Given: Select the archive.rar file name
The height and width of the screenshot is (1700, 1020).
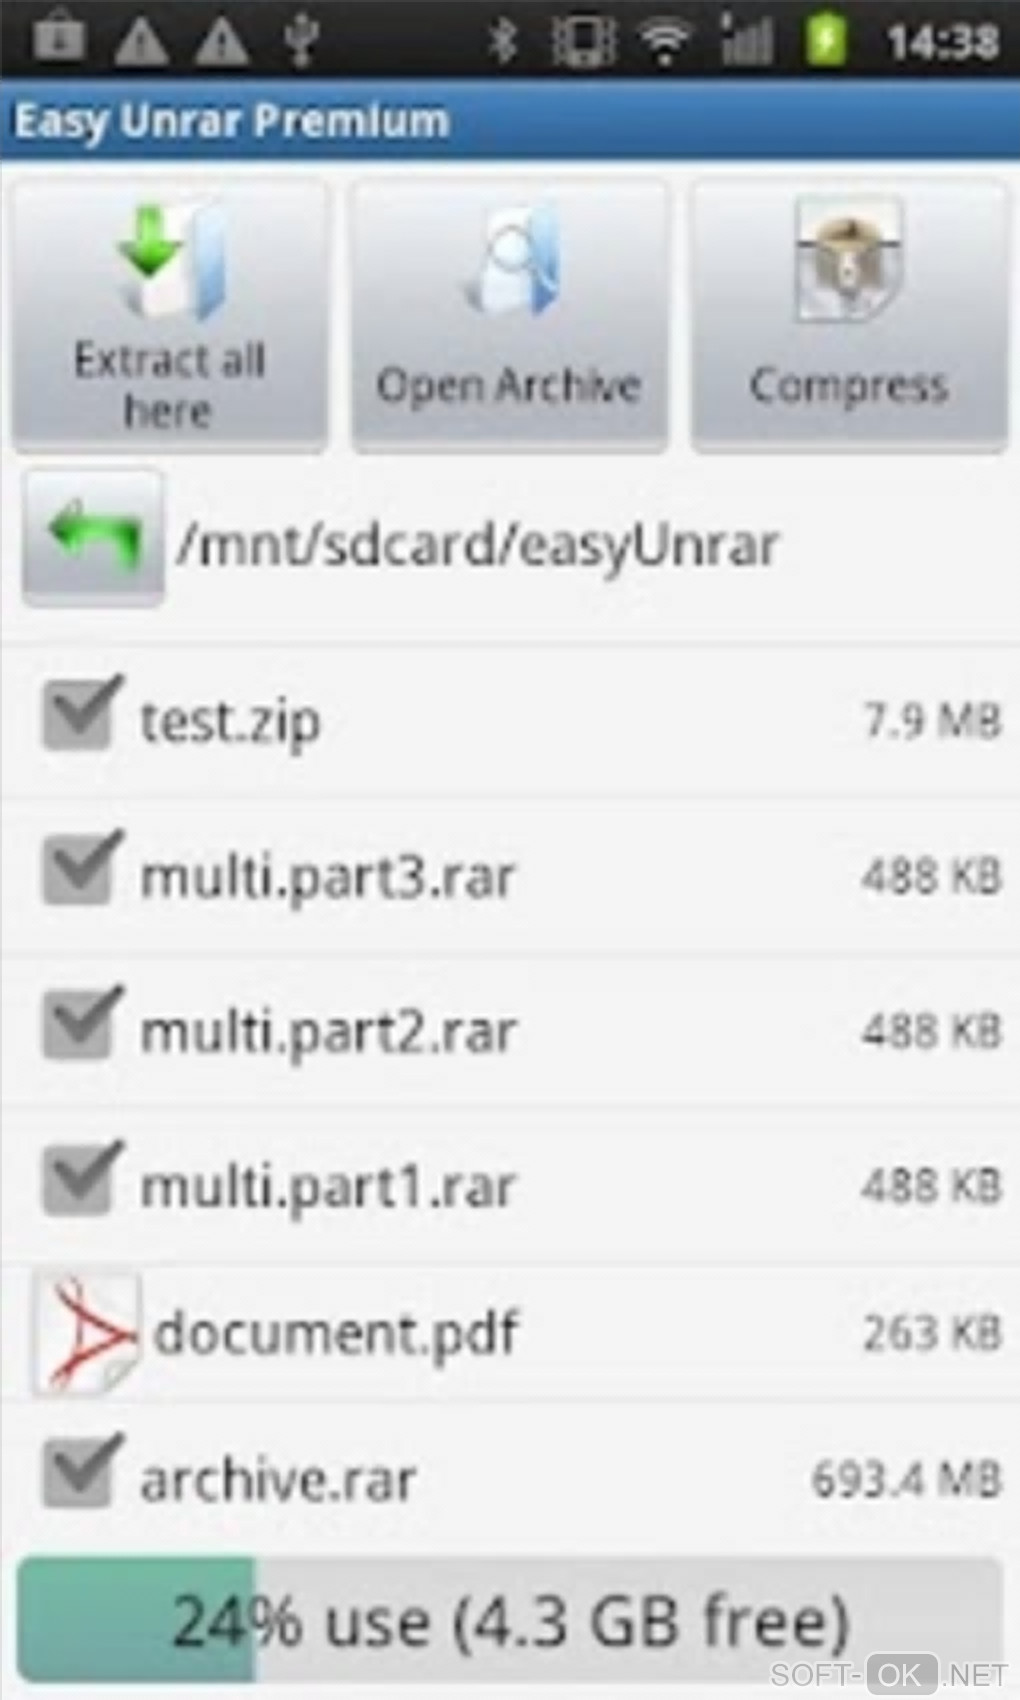Looking at the screenshot, I should [x=277, y=1481].
